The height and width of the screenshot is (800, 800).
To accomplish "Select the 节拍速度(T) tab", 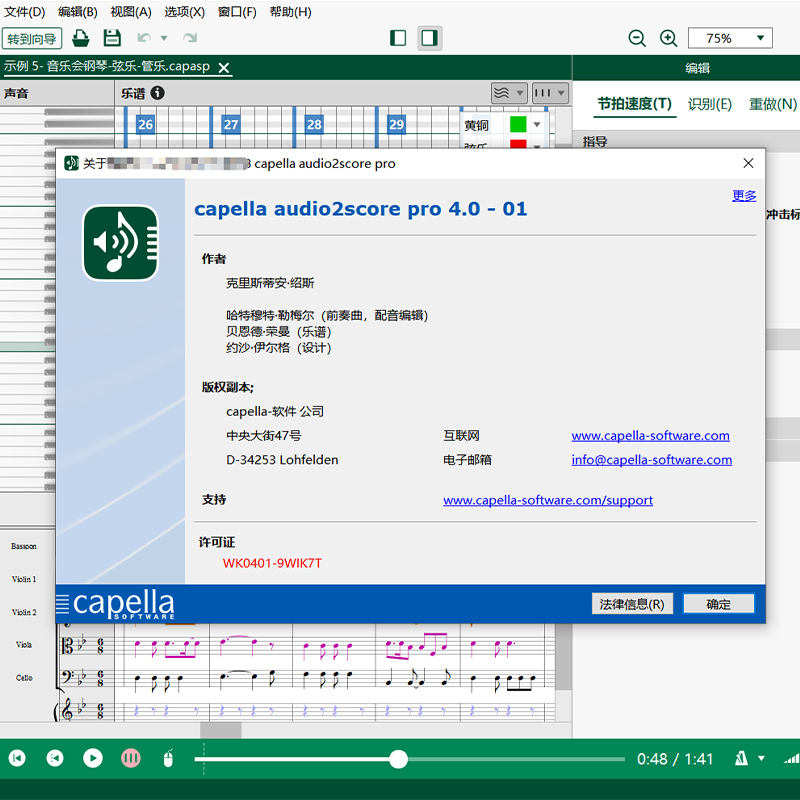I will pos(634,104).
